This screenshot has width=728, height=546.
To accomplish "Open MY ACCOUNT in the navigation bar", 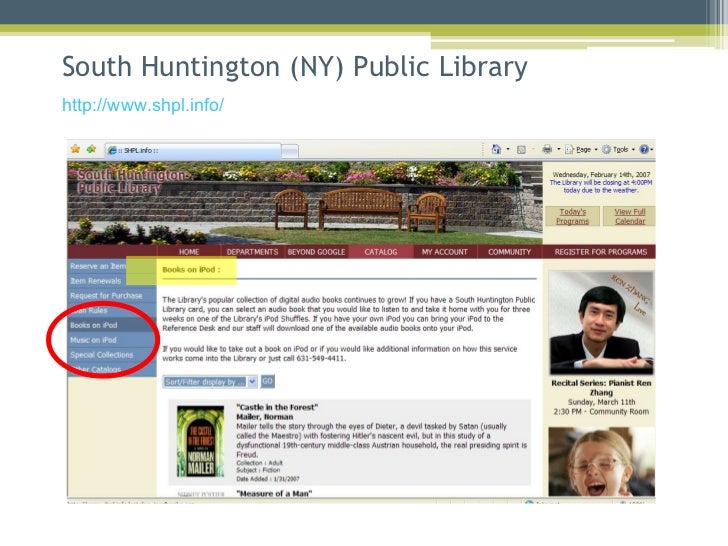I will [x=444, y=252].
